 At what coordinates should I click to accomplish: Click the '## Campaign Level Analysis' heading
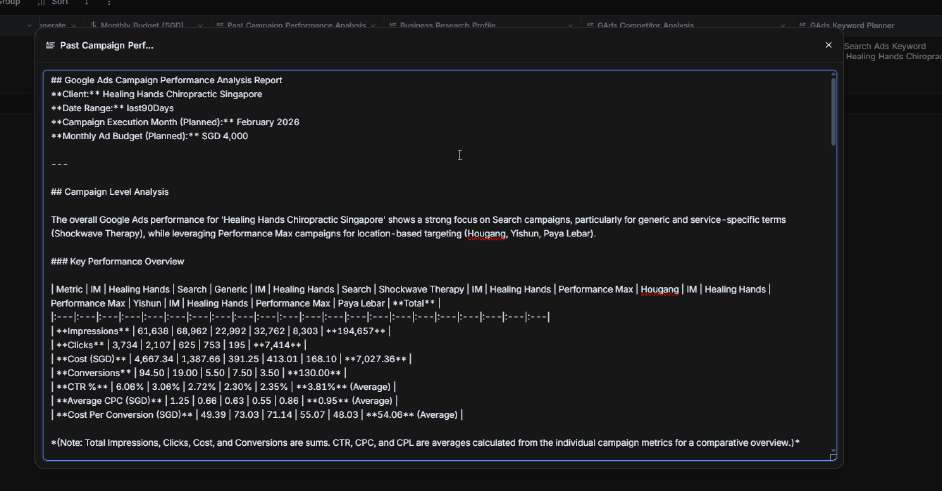109,192
